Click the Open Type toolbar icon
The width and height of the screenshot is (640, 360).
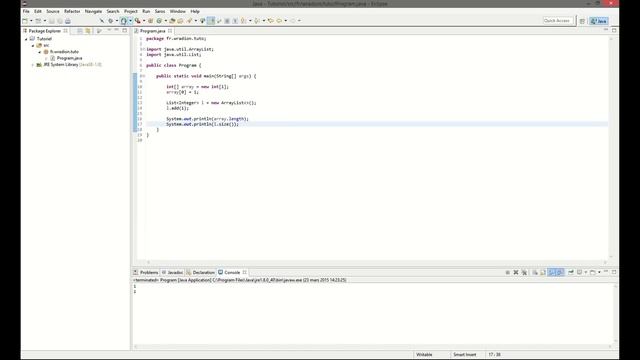pyautogui.click(x=172, y=21)
